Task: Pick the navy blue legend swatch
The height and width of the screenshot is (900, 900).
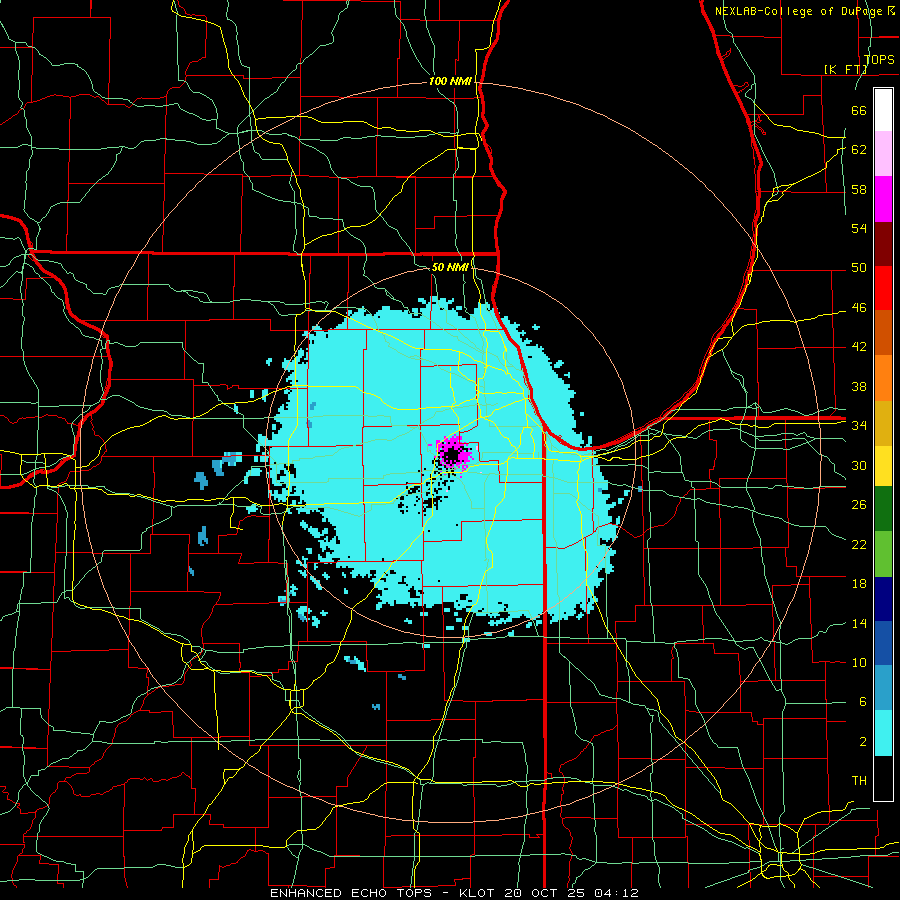Action: (883, 599)
